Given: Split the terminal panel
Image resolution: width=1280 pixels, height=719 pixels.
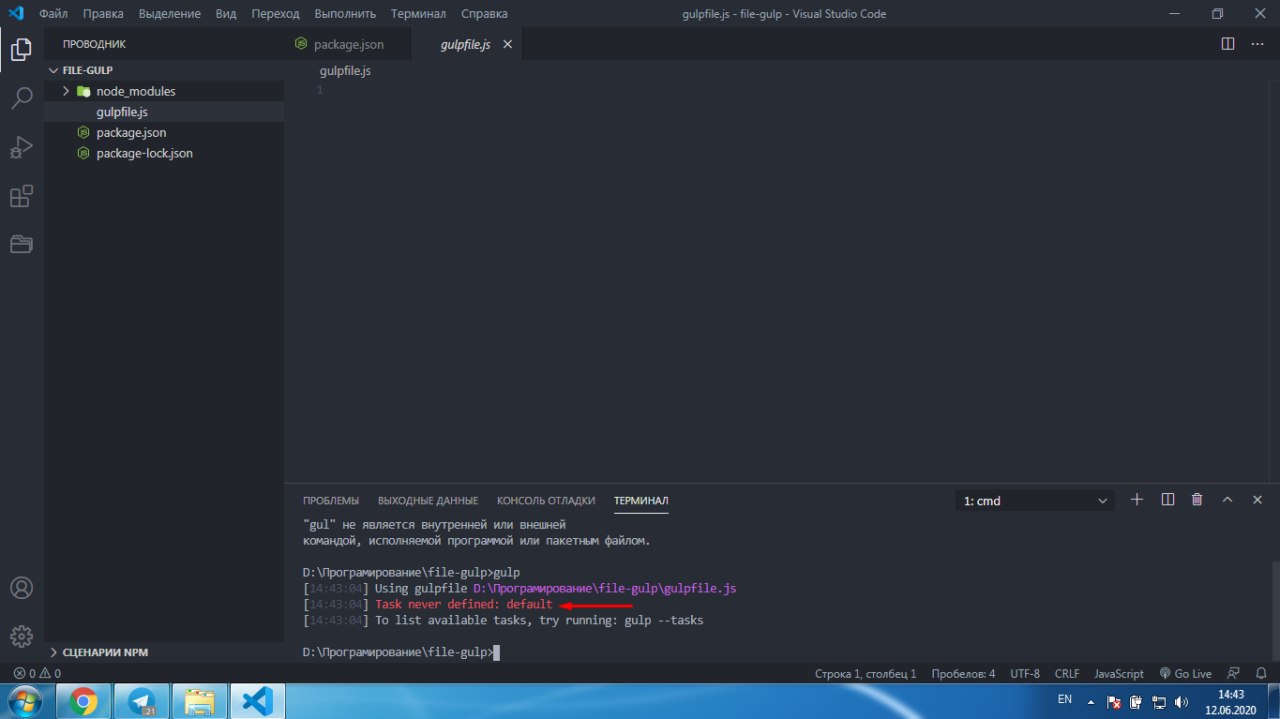Looking at the screenshot, I should 1167,500.
